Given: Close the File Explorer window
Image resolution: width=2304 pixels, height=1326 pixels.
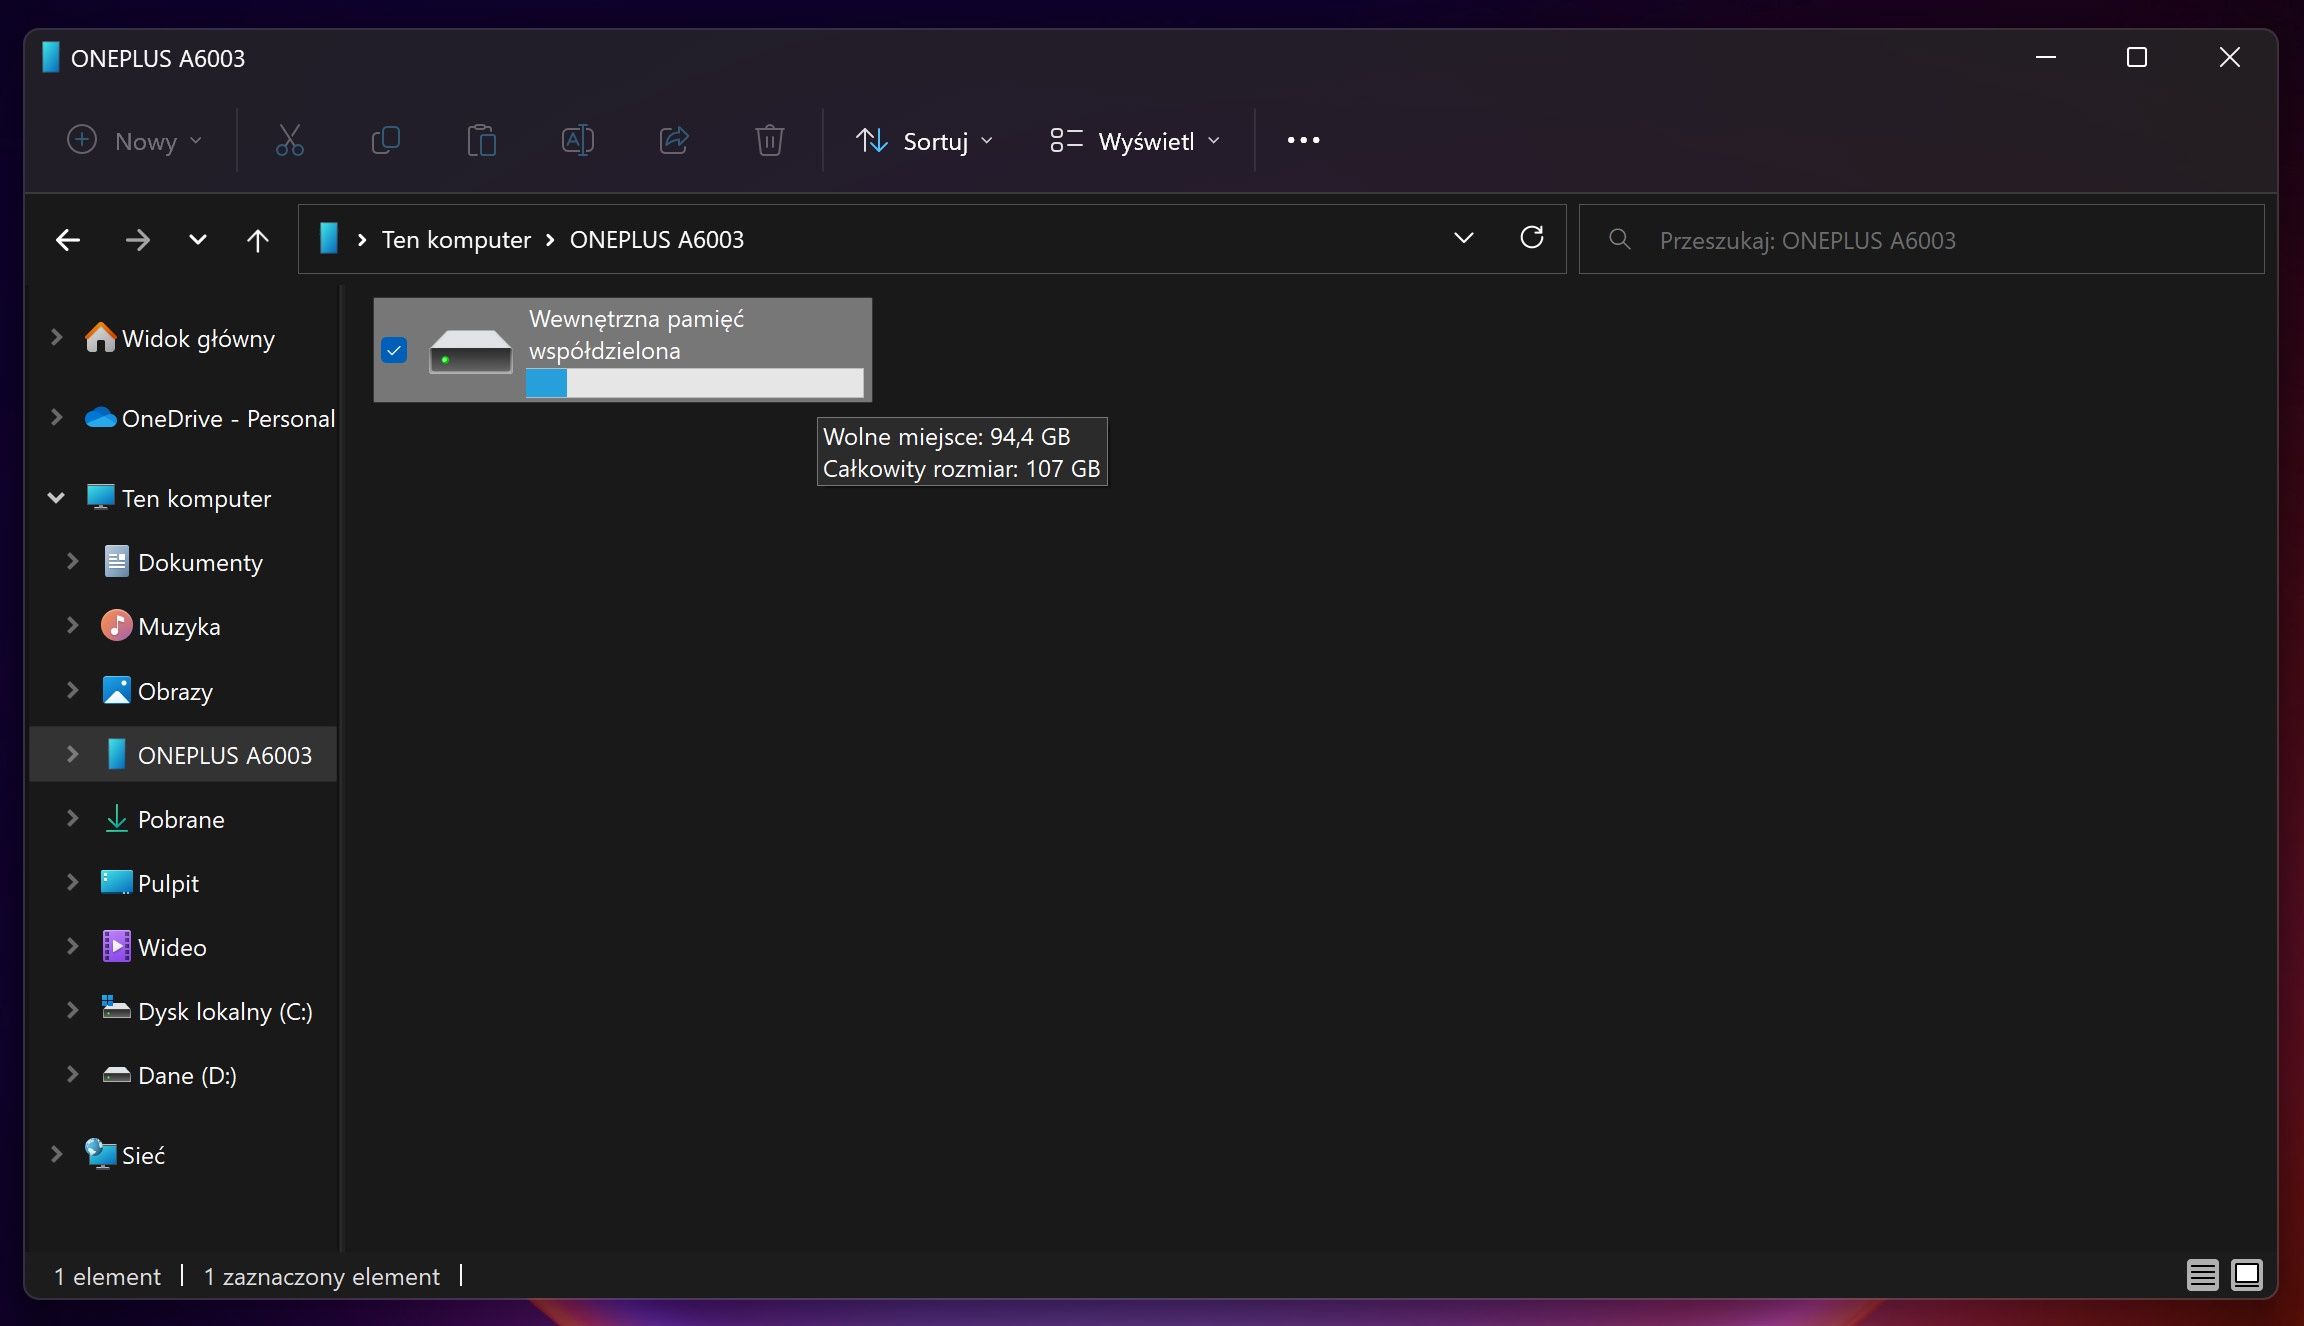Looking at the screenshot, I should tap(2229, 57).
